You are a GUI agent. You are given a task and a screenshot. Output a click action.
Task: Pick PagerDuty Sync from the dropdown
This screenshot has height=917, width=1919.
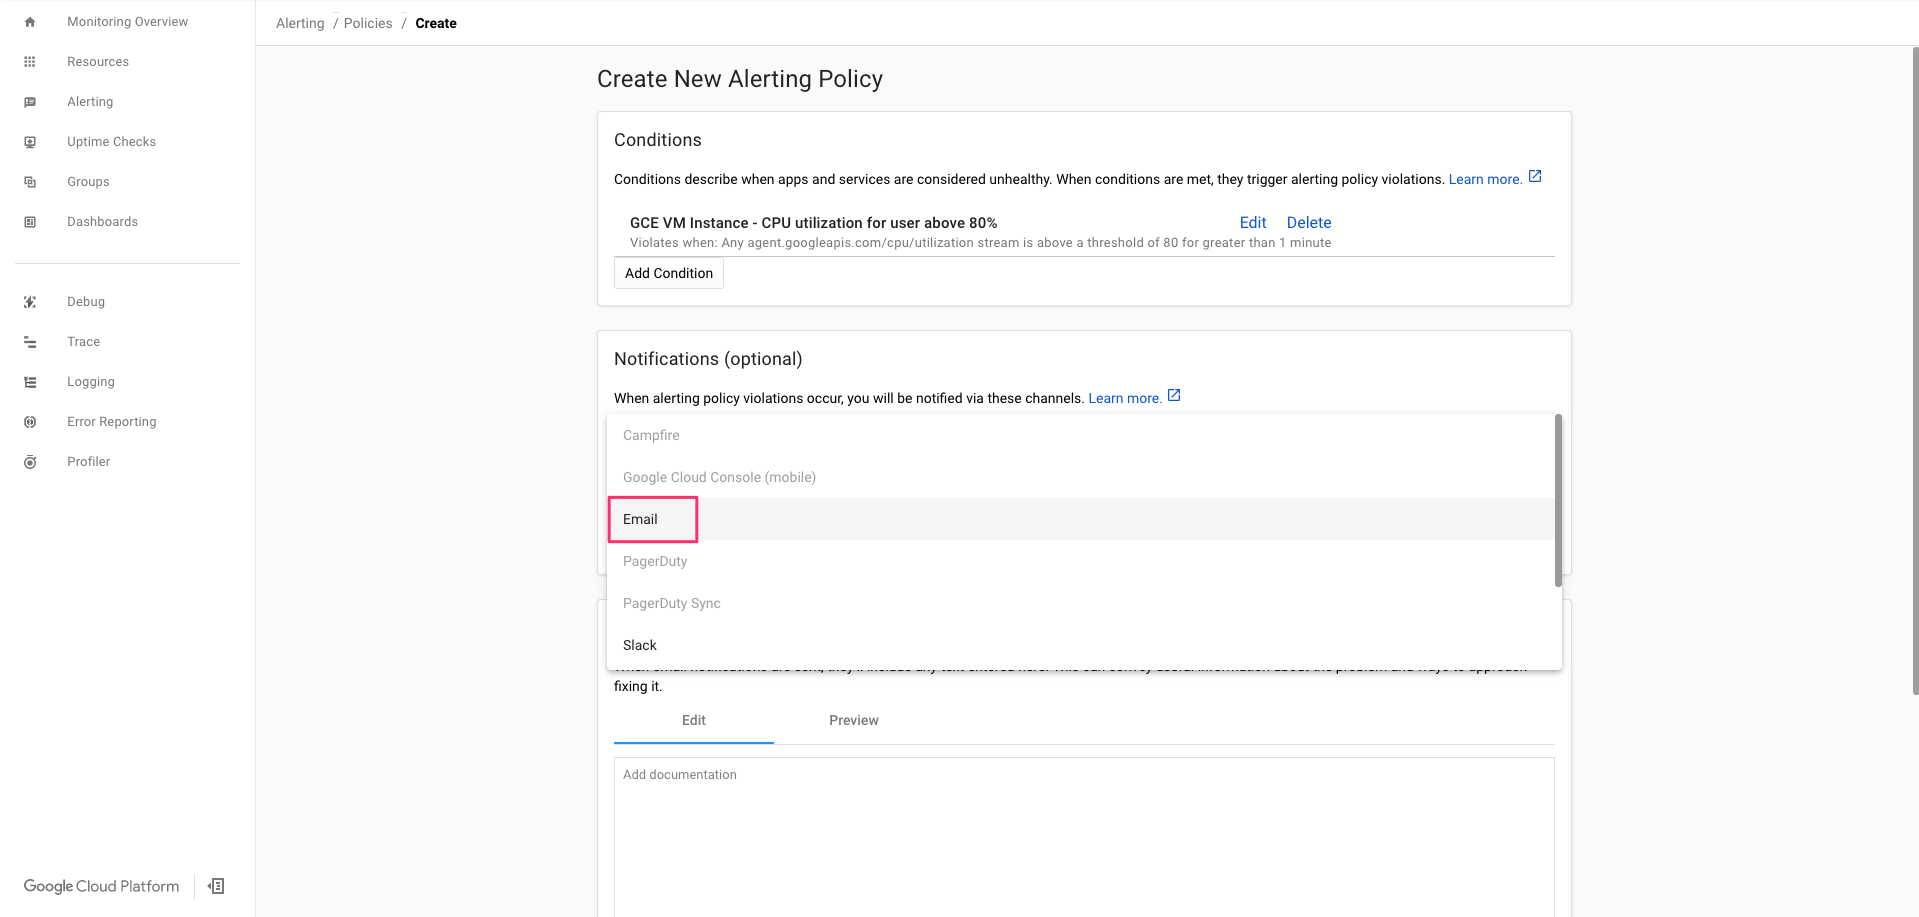671,603
